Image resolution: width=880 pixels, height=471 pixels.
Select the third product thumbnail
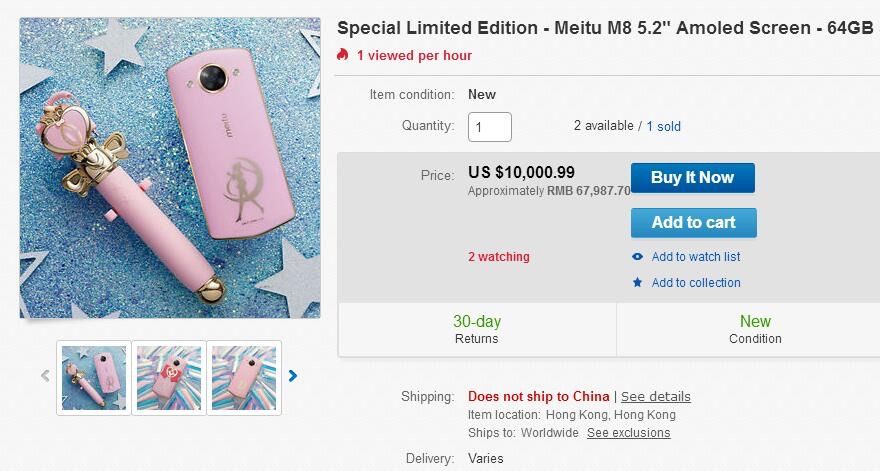point(244,377)
